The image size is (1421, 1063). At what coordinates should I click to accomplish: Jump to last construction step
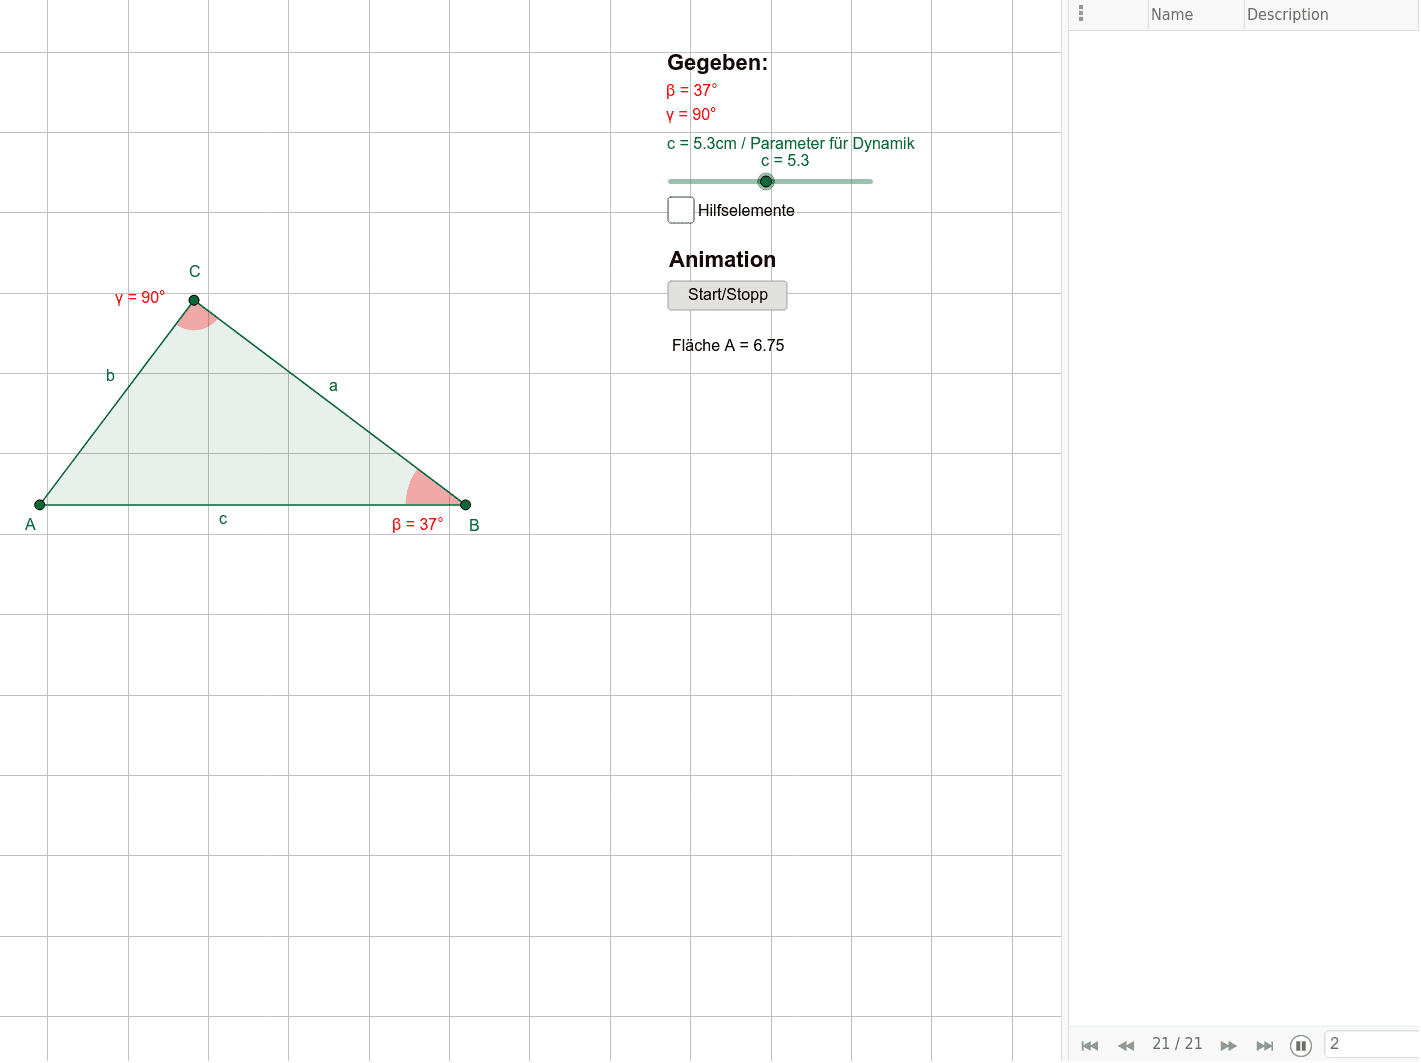click(x=1265, y=1046)
